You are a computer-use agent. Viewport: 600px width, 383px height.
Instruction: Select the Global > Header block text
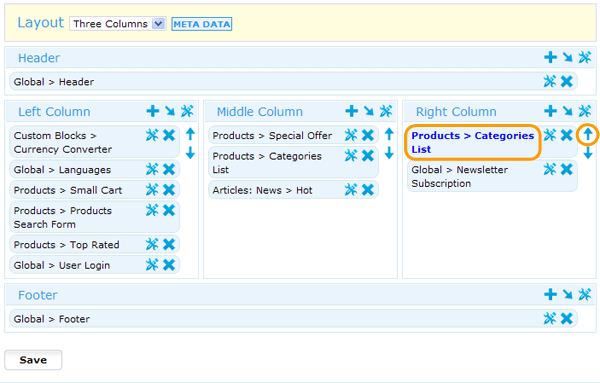coord(54,81)
